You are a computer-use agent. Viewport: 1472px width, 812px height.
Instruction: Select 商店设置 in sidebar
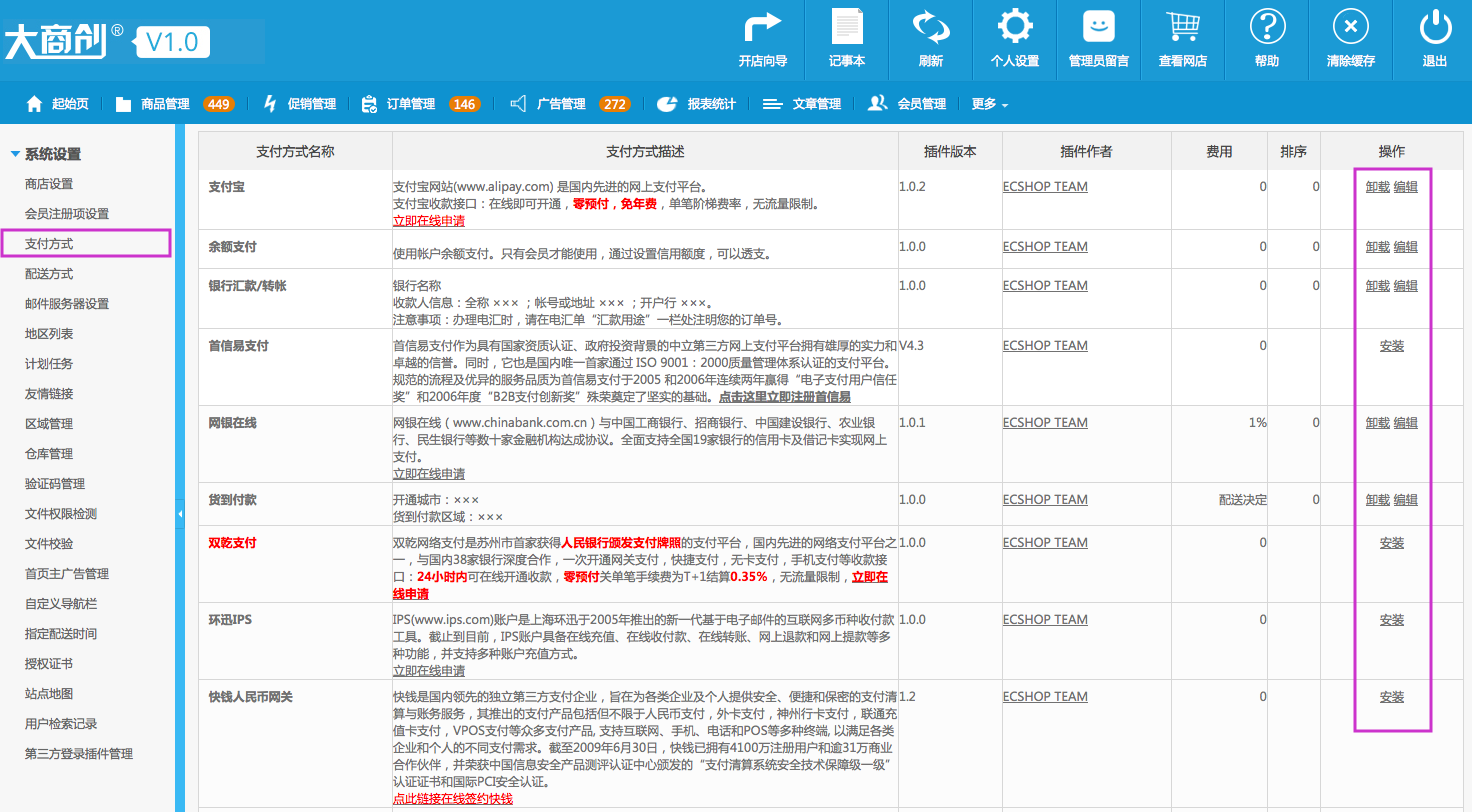(49, 184)
